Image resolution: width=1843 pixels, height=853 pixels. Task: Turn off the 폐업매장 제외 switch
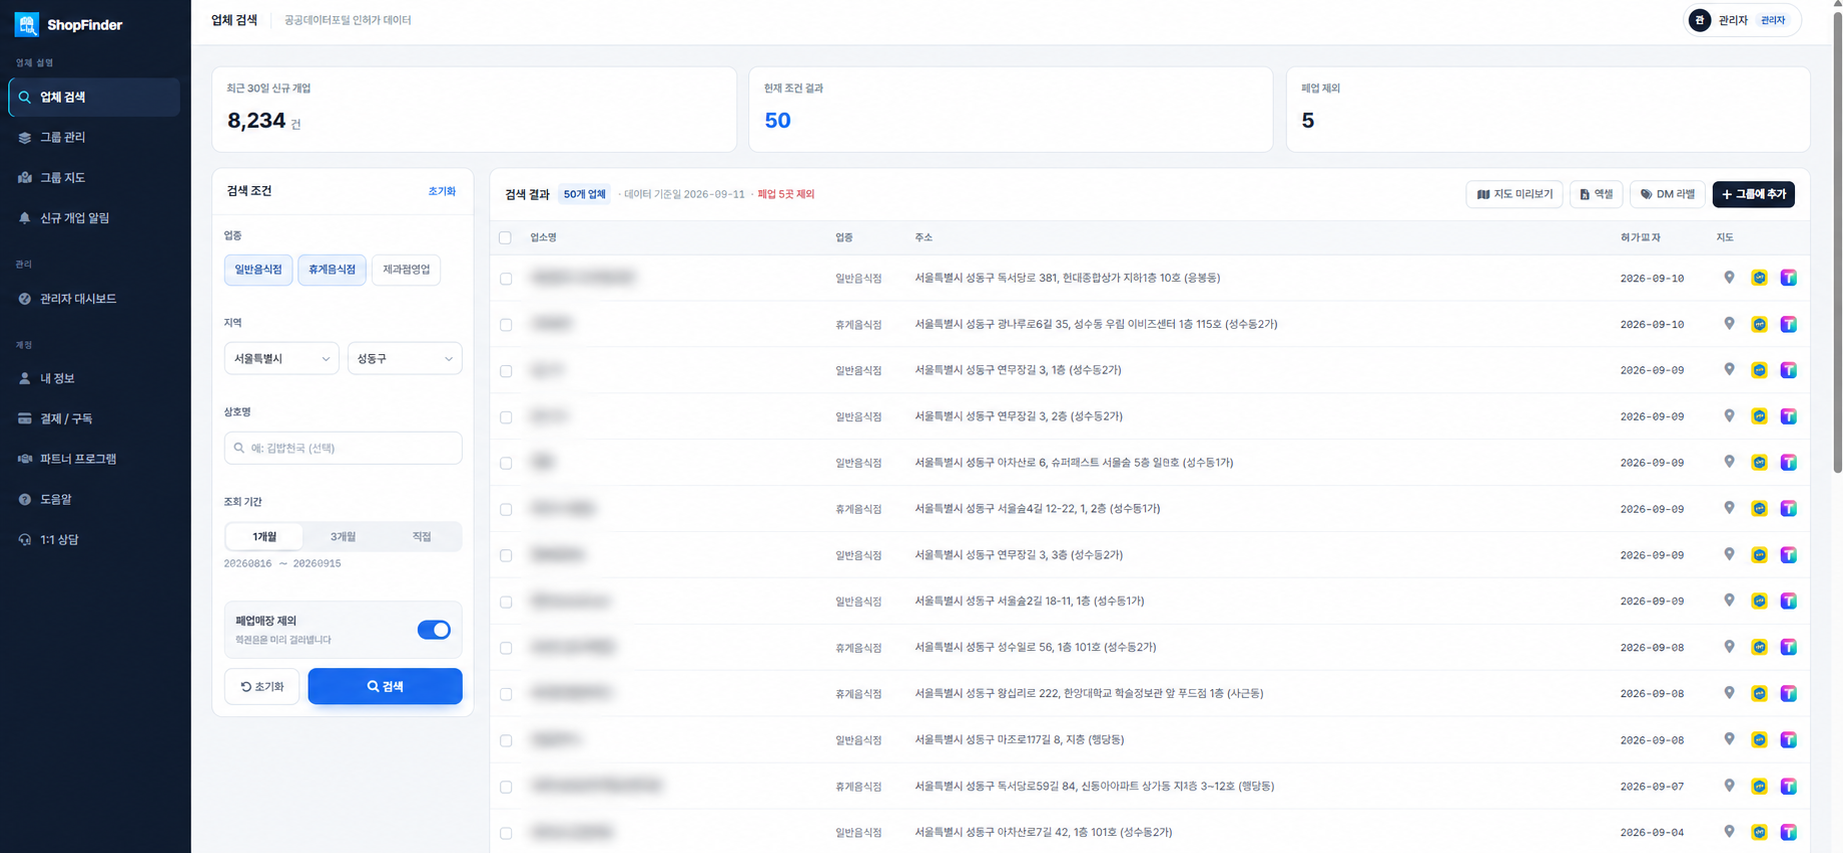coord(434,630)
